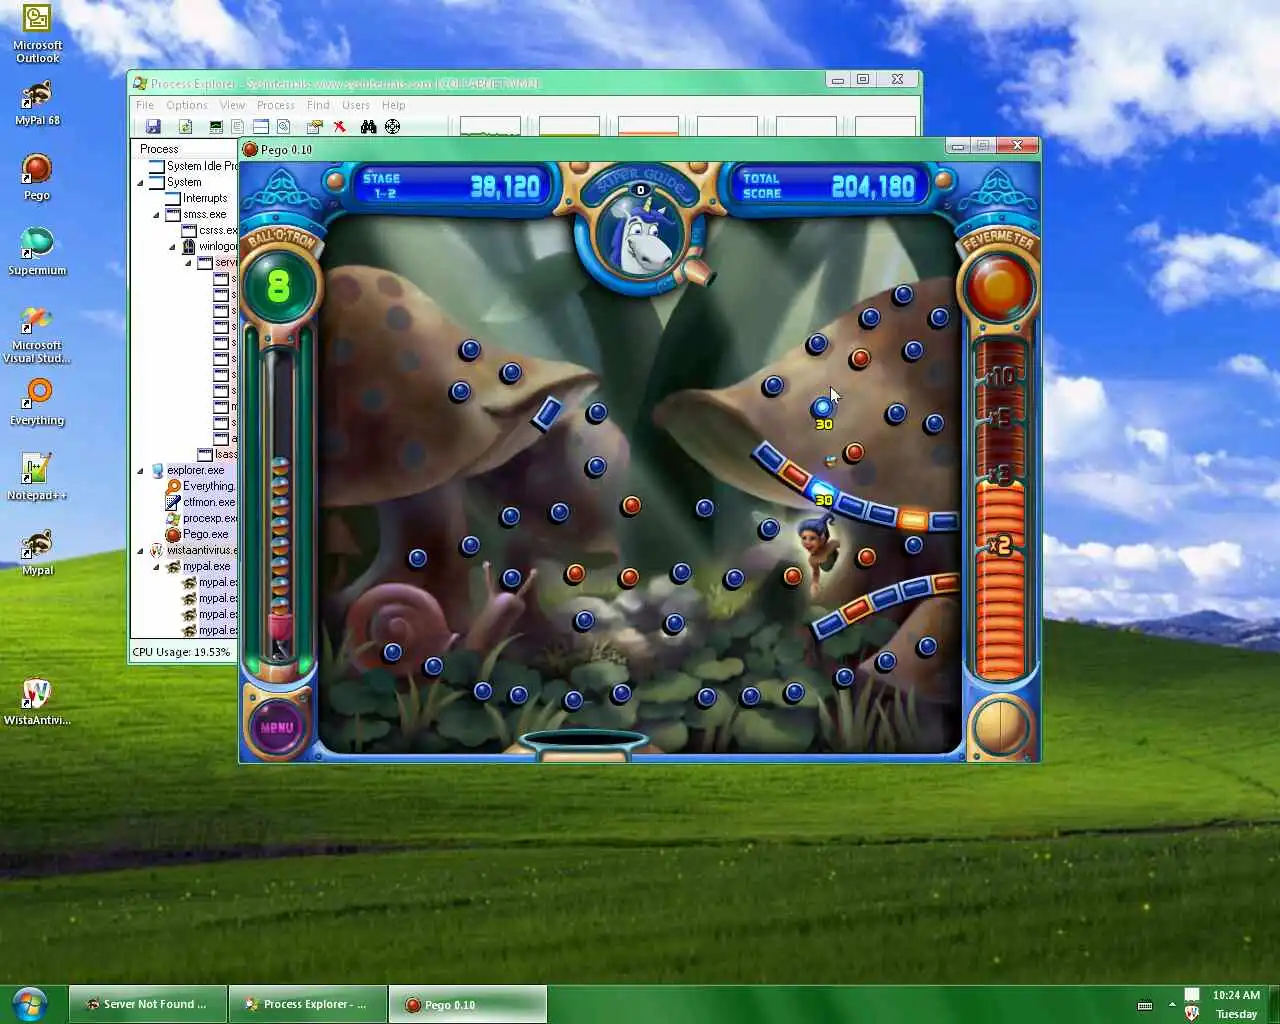Click the Refresh icon in Process Explorer toolbar
Image resolution: width=1280 pixels, height=1024 pixels.
(x=185, y=126)
